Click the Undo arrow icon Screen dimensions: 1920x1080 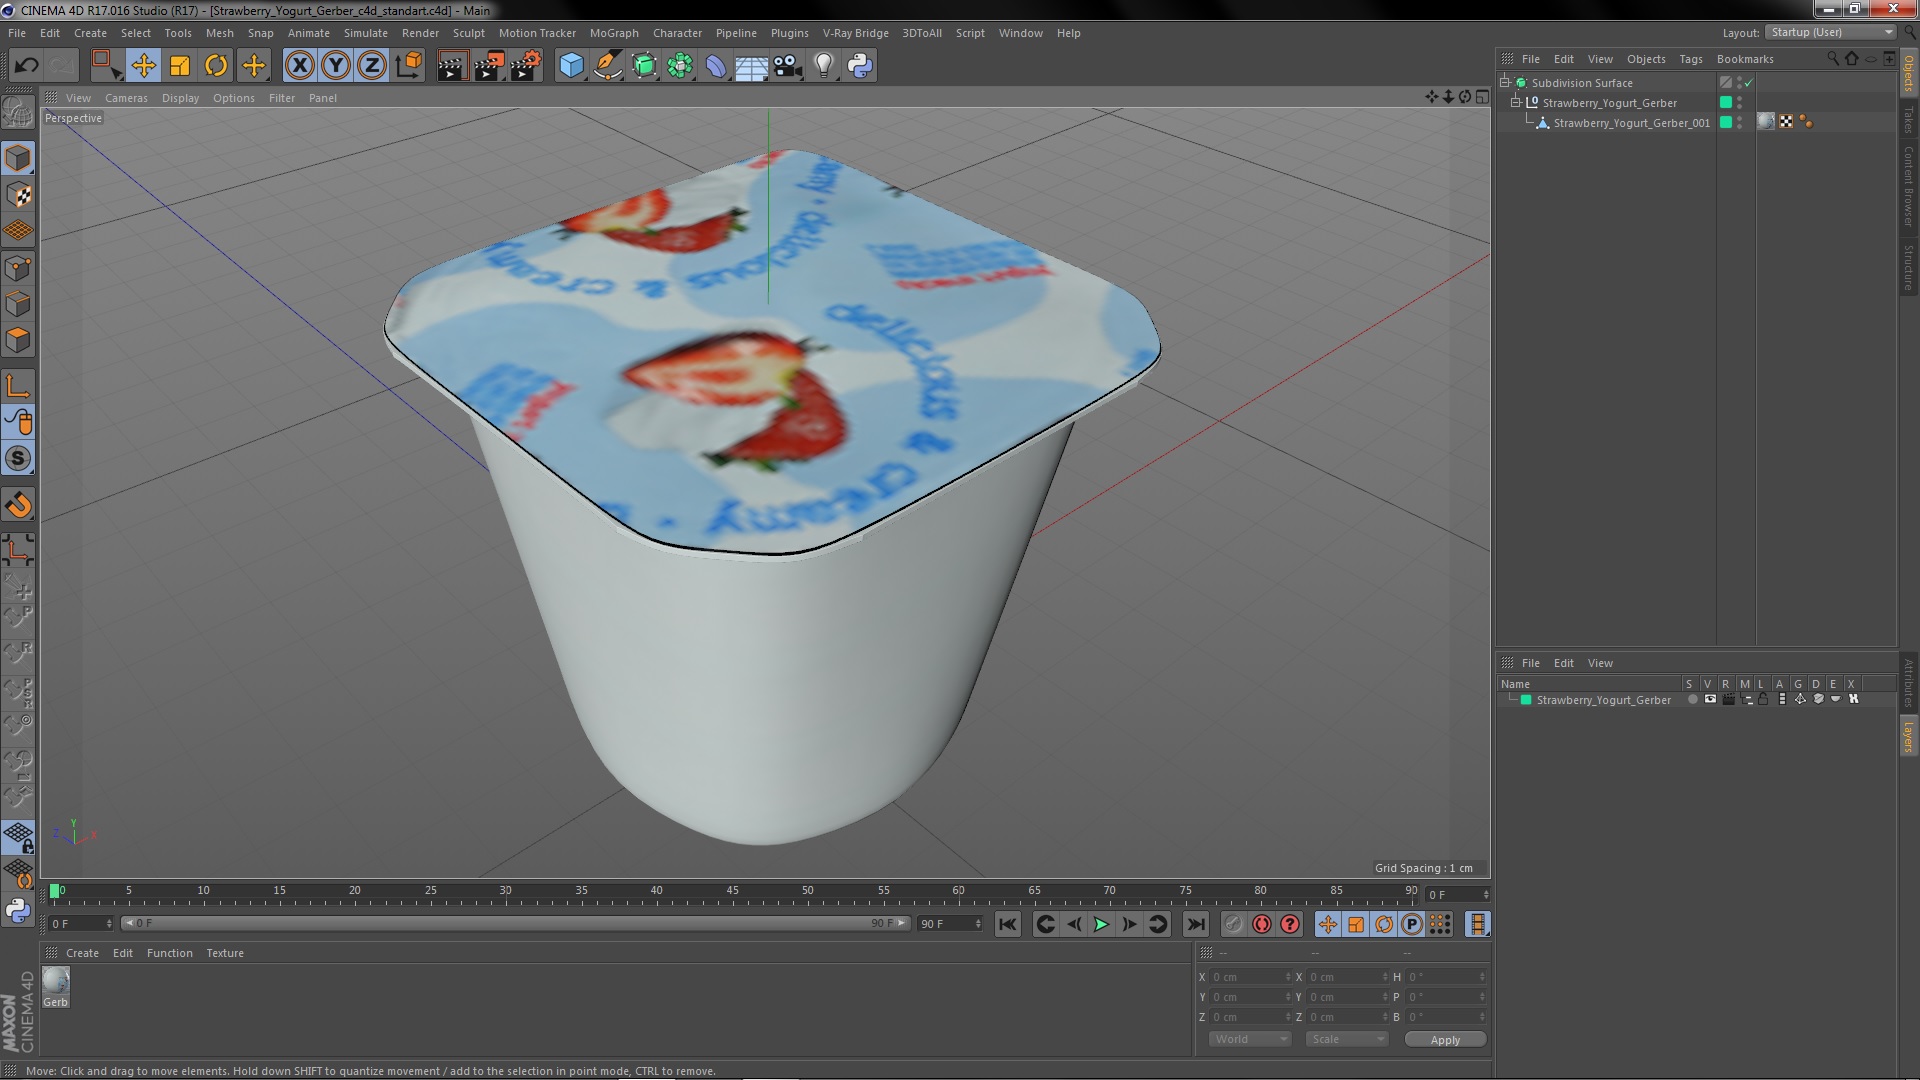pyautogui.click(x=27, y=66)
